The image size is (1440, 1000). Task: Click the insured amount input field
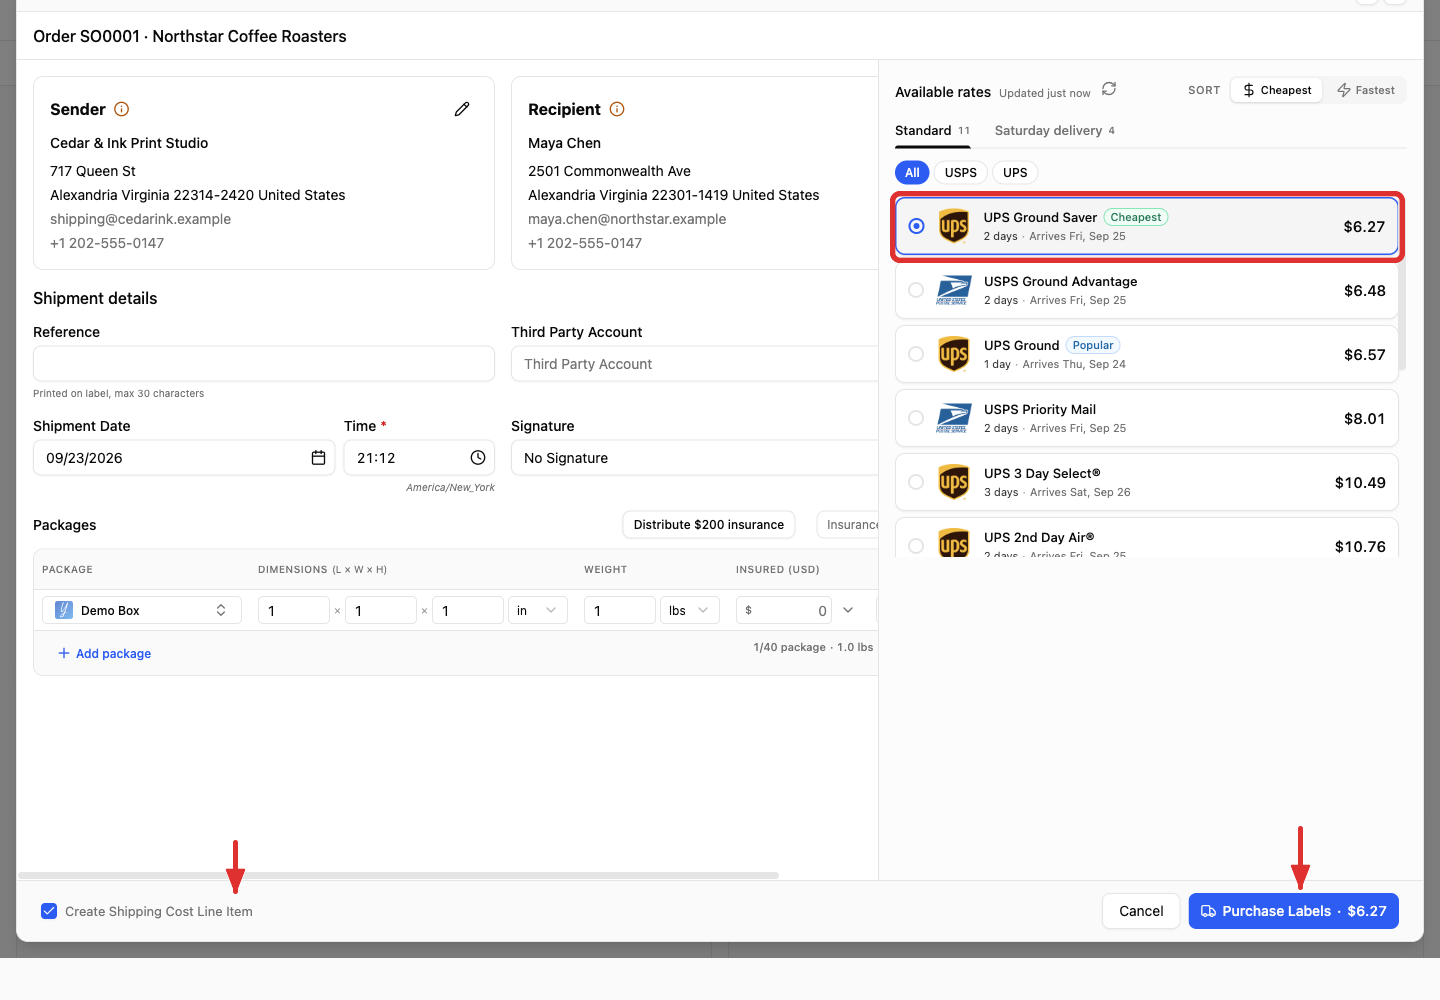pyautogui.click(x=786, y=610)
